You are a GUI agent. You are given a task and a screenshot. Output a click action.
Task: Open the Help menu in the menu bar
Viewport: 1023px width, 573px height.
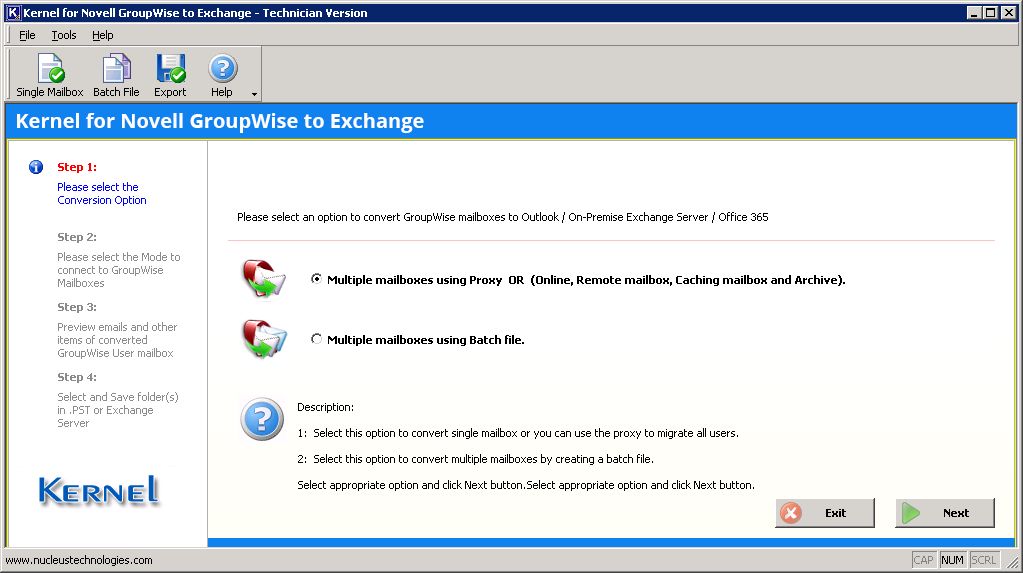click(102, 35)
